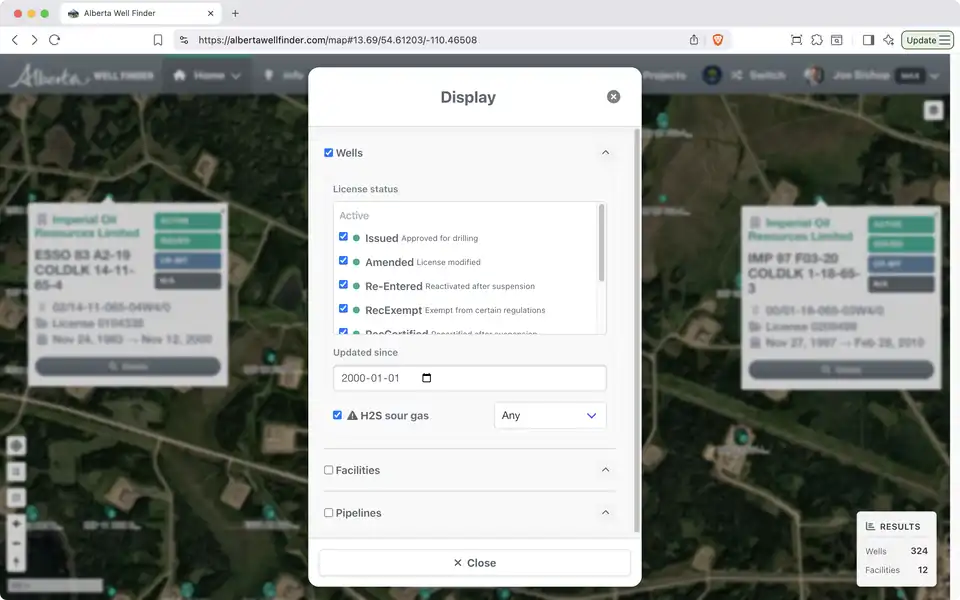Open the Projects menu item
The height and width of the screenshot is (600, 960).
point(664,75)
